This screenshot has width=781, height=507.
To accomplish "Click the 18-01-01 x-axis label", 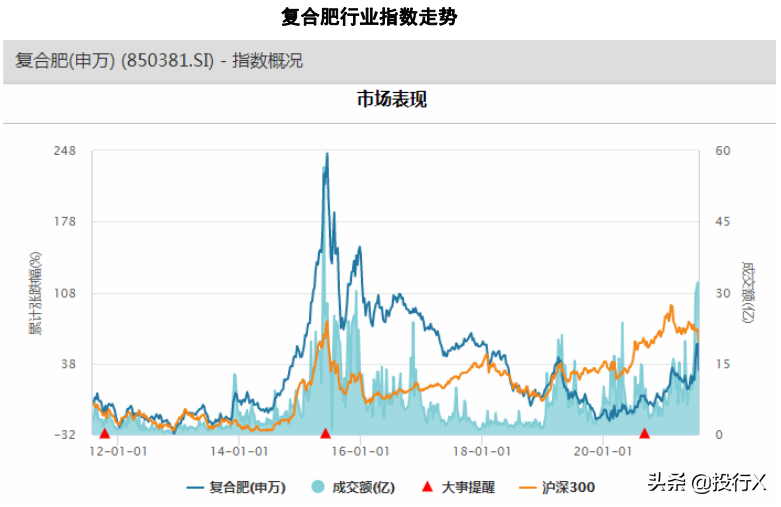I will [x=482, y=452].
